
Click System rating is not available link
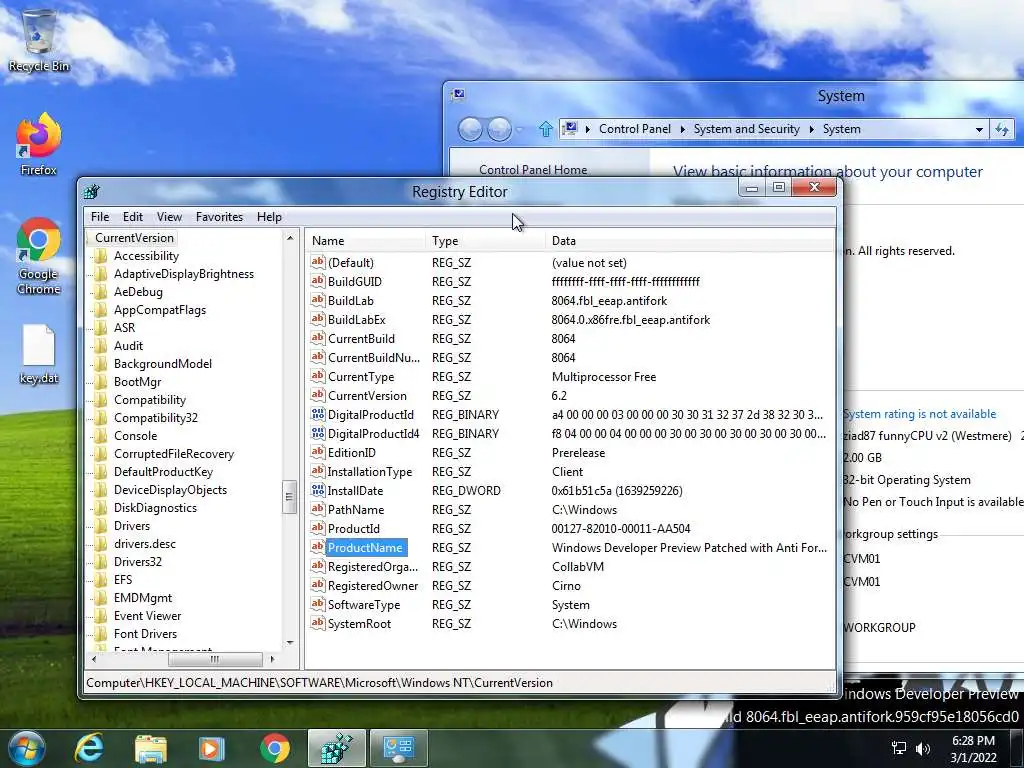[920, 414]
